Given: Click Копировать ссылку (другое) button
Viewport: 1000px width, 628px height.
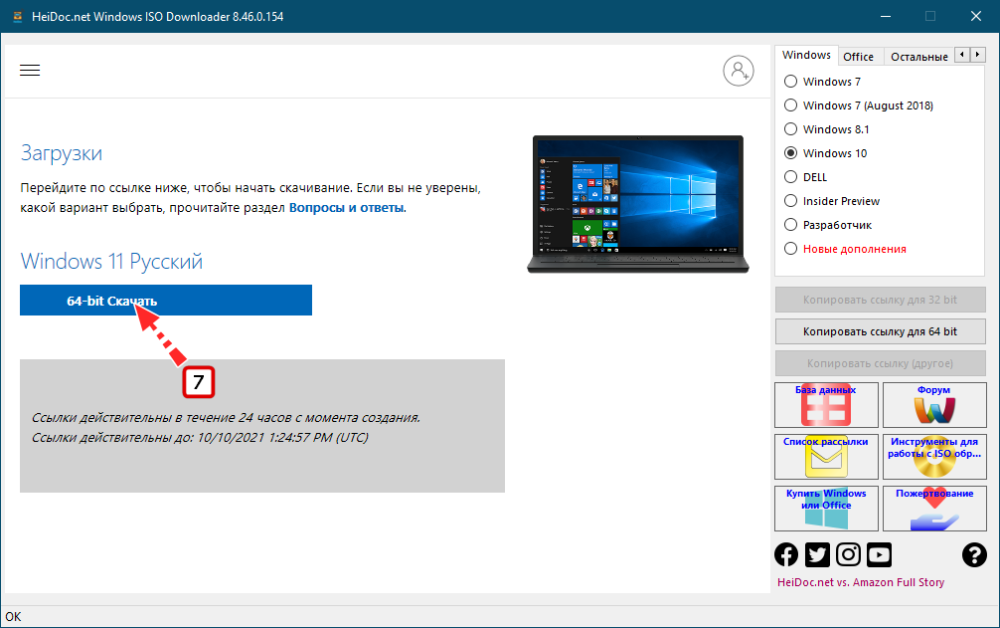Looking at the screenshot, I should point(880,363).
